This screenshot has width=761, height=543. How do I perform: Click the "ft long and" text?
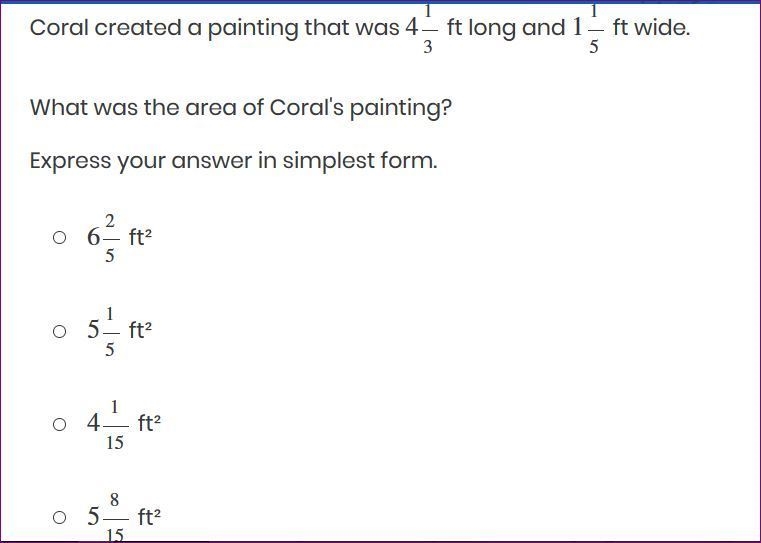tap(506, 28)
